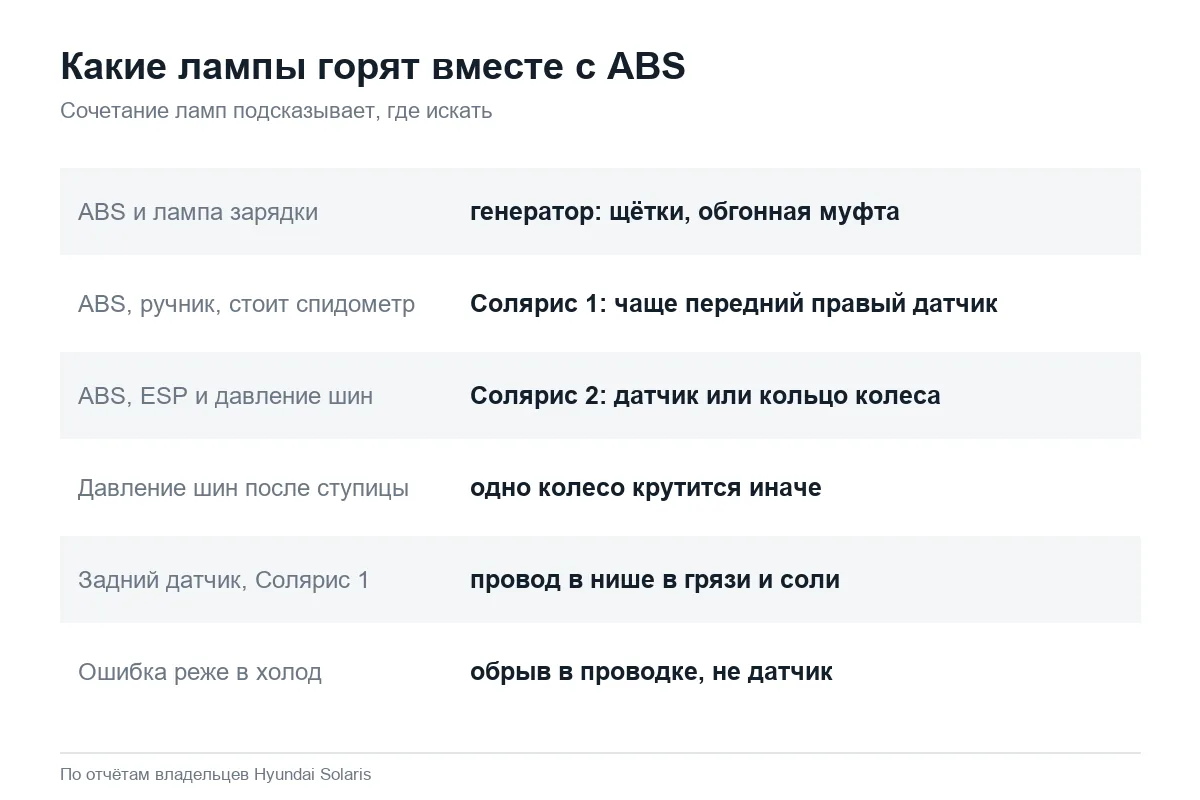Click the cell 'Давление шин после ступицы'
The width and height of the screenshot is (1200, 800).
click(243, 488)
